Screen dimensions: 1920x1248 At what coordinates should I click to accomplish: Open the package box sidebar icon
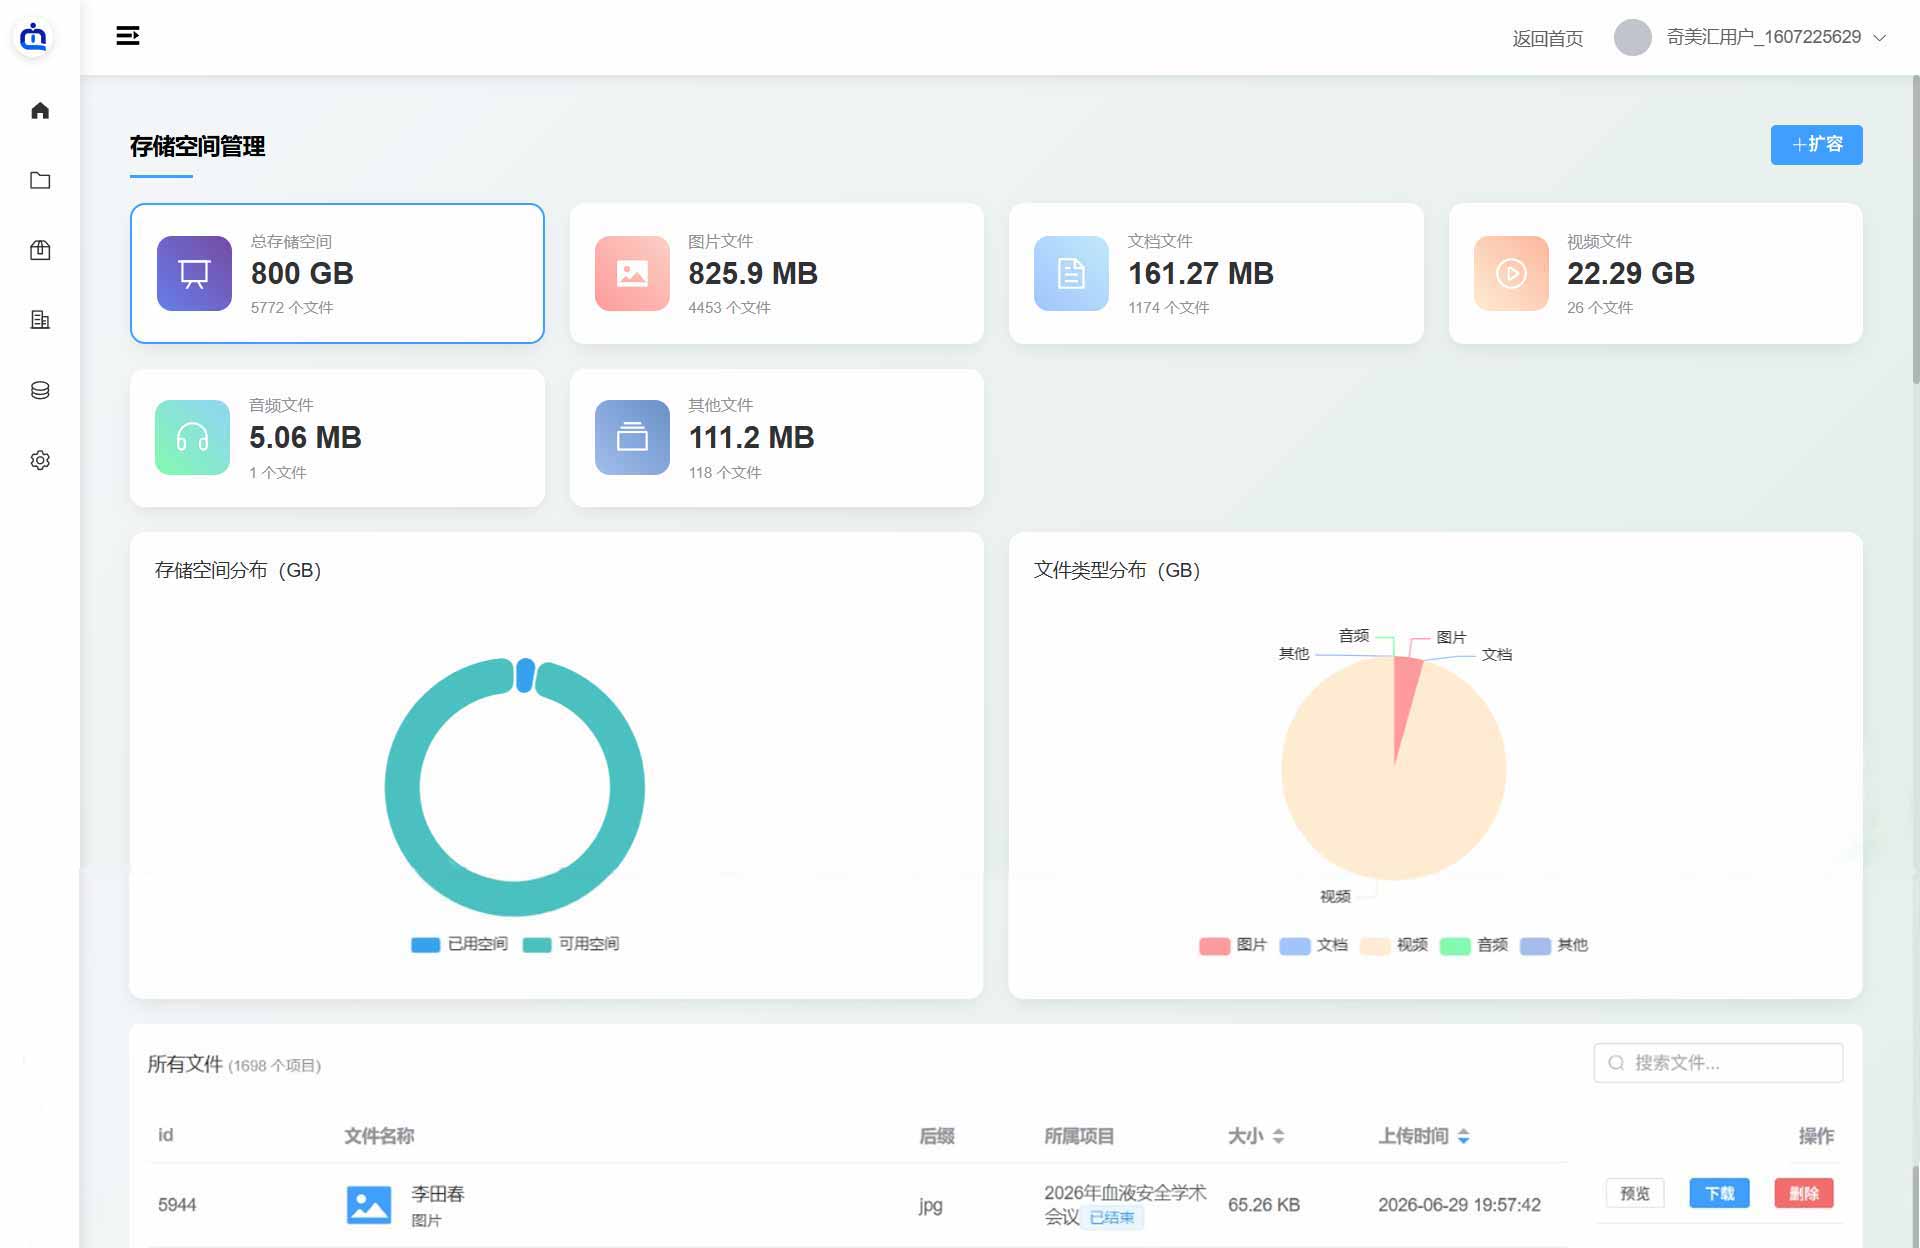(x=40, y=250)
